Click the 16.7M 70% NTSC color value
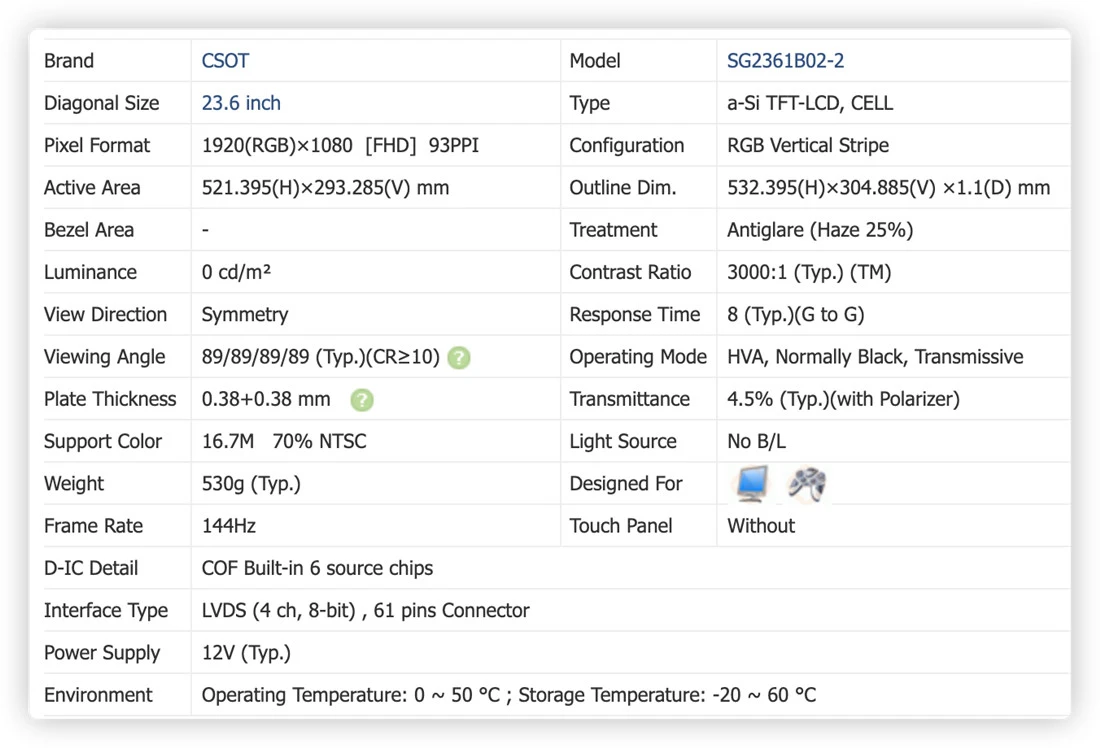The height and width of the screenshot is (748, 1100). 284,441
